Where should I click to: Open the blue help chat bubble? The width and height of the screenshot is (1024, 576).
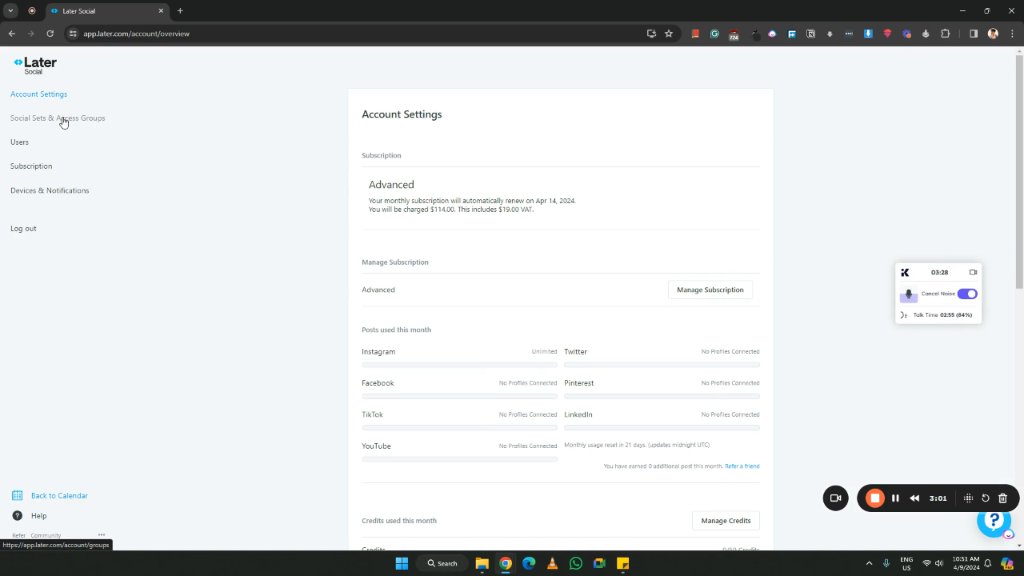click(994, 520)
